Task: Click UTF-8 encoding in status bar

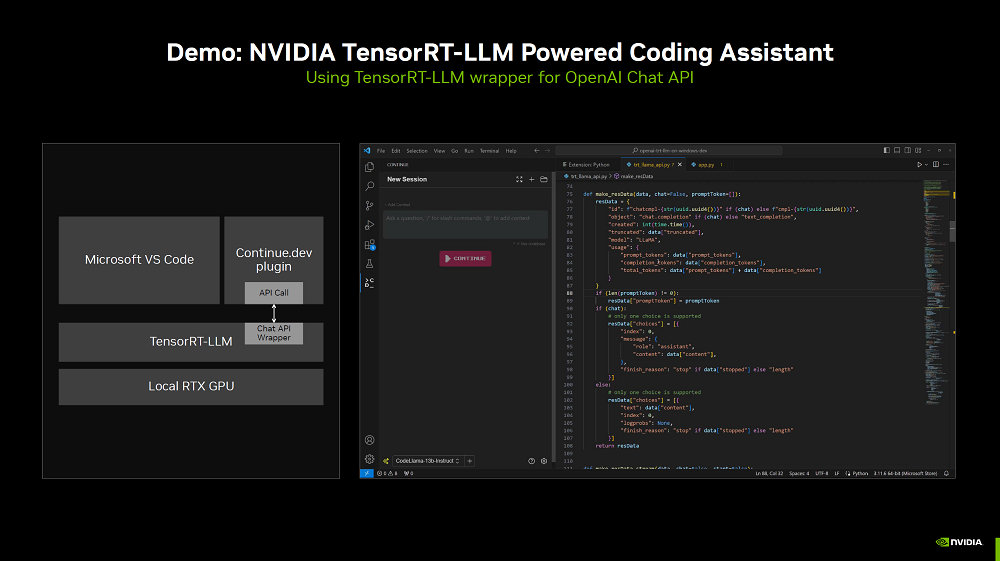Action: tap(821, 474)
